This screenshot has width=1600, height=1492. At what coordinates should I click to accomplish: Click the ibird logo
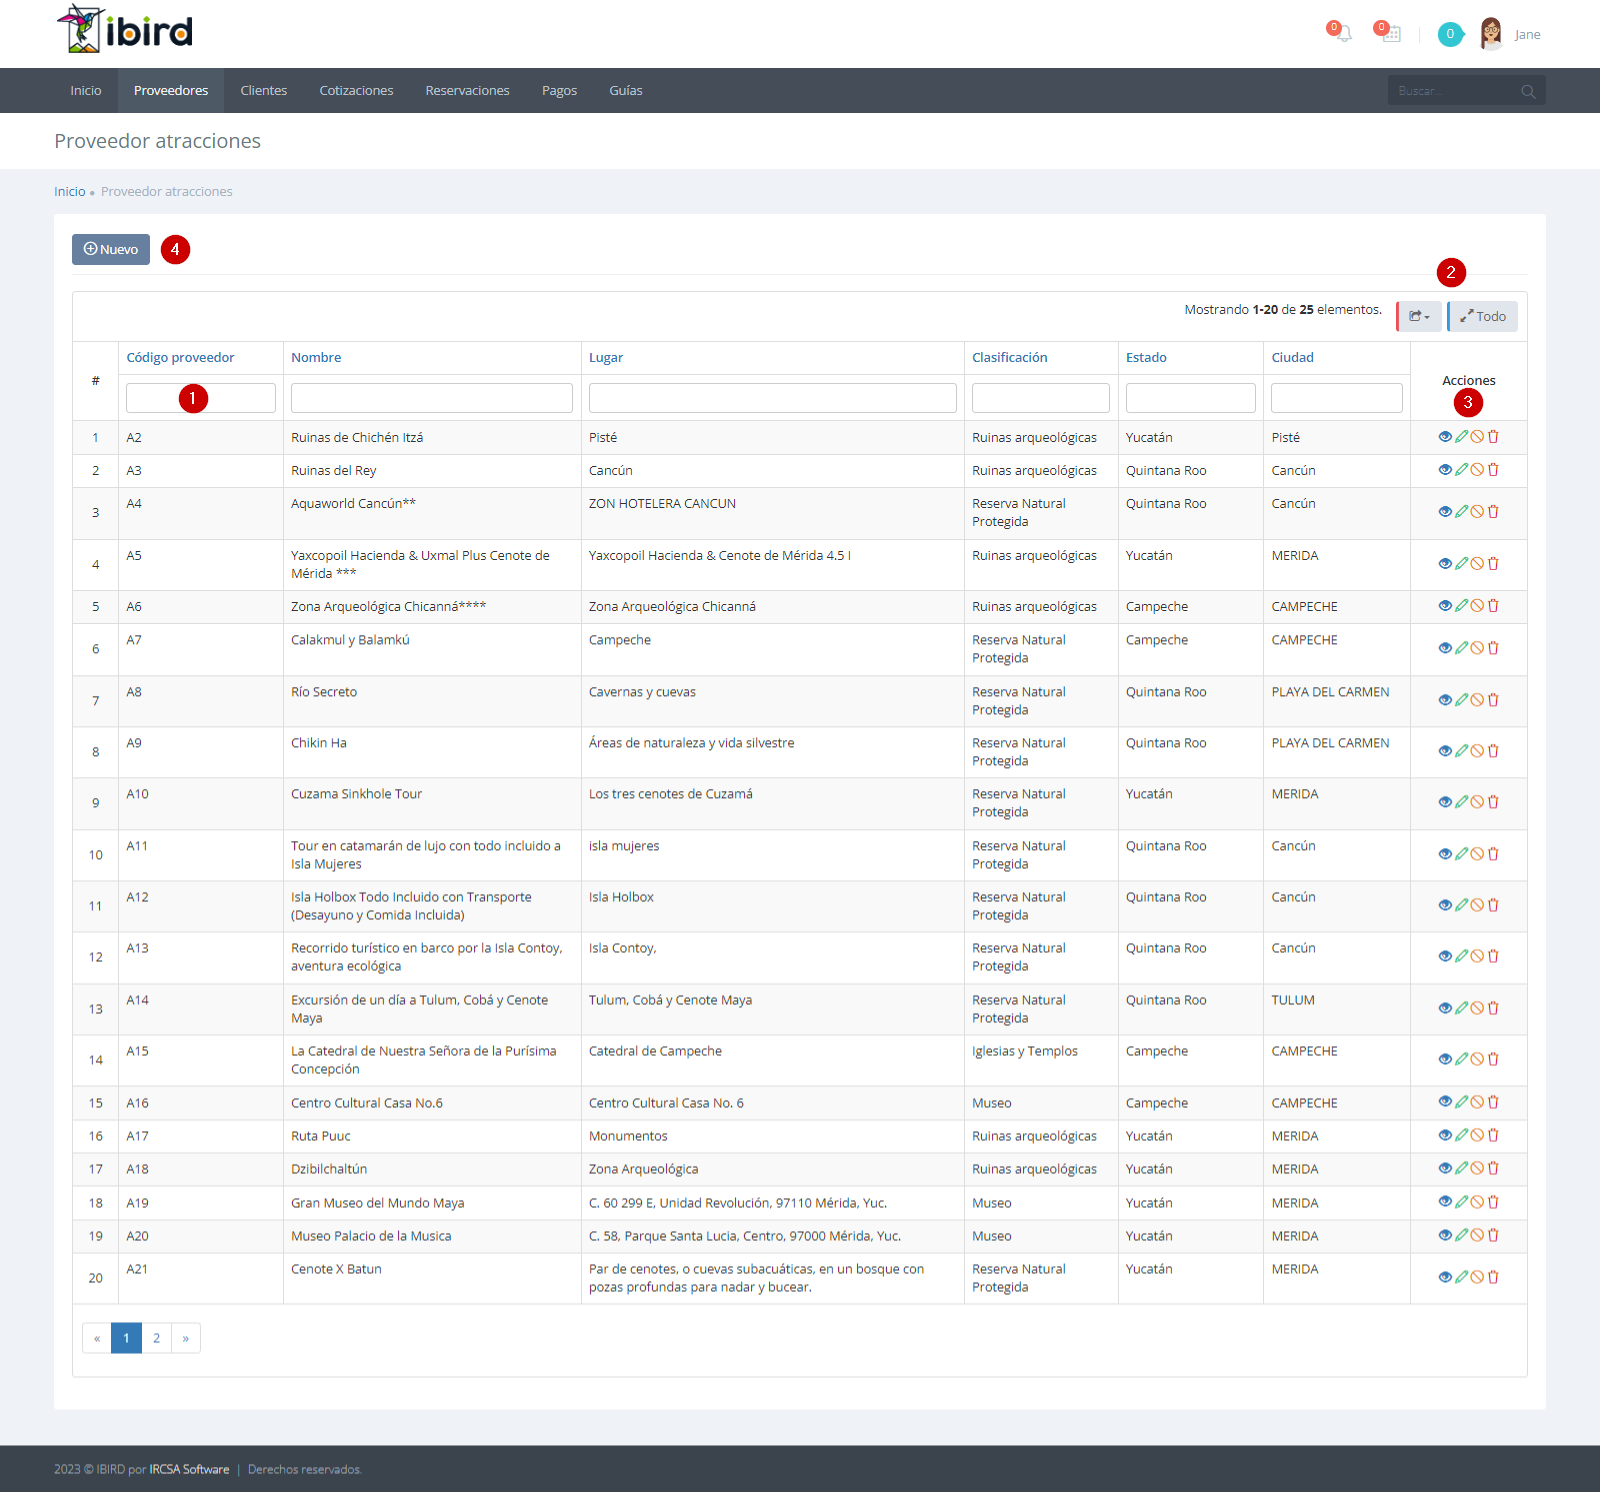[x=125, y=29]
